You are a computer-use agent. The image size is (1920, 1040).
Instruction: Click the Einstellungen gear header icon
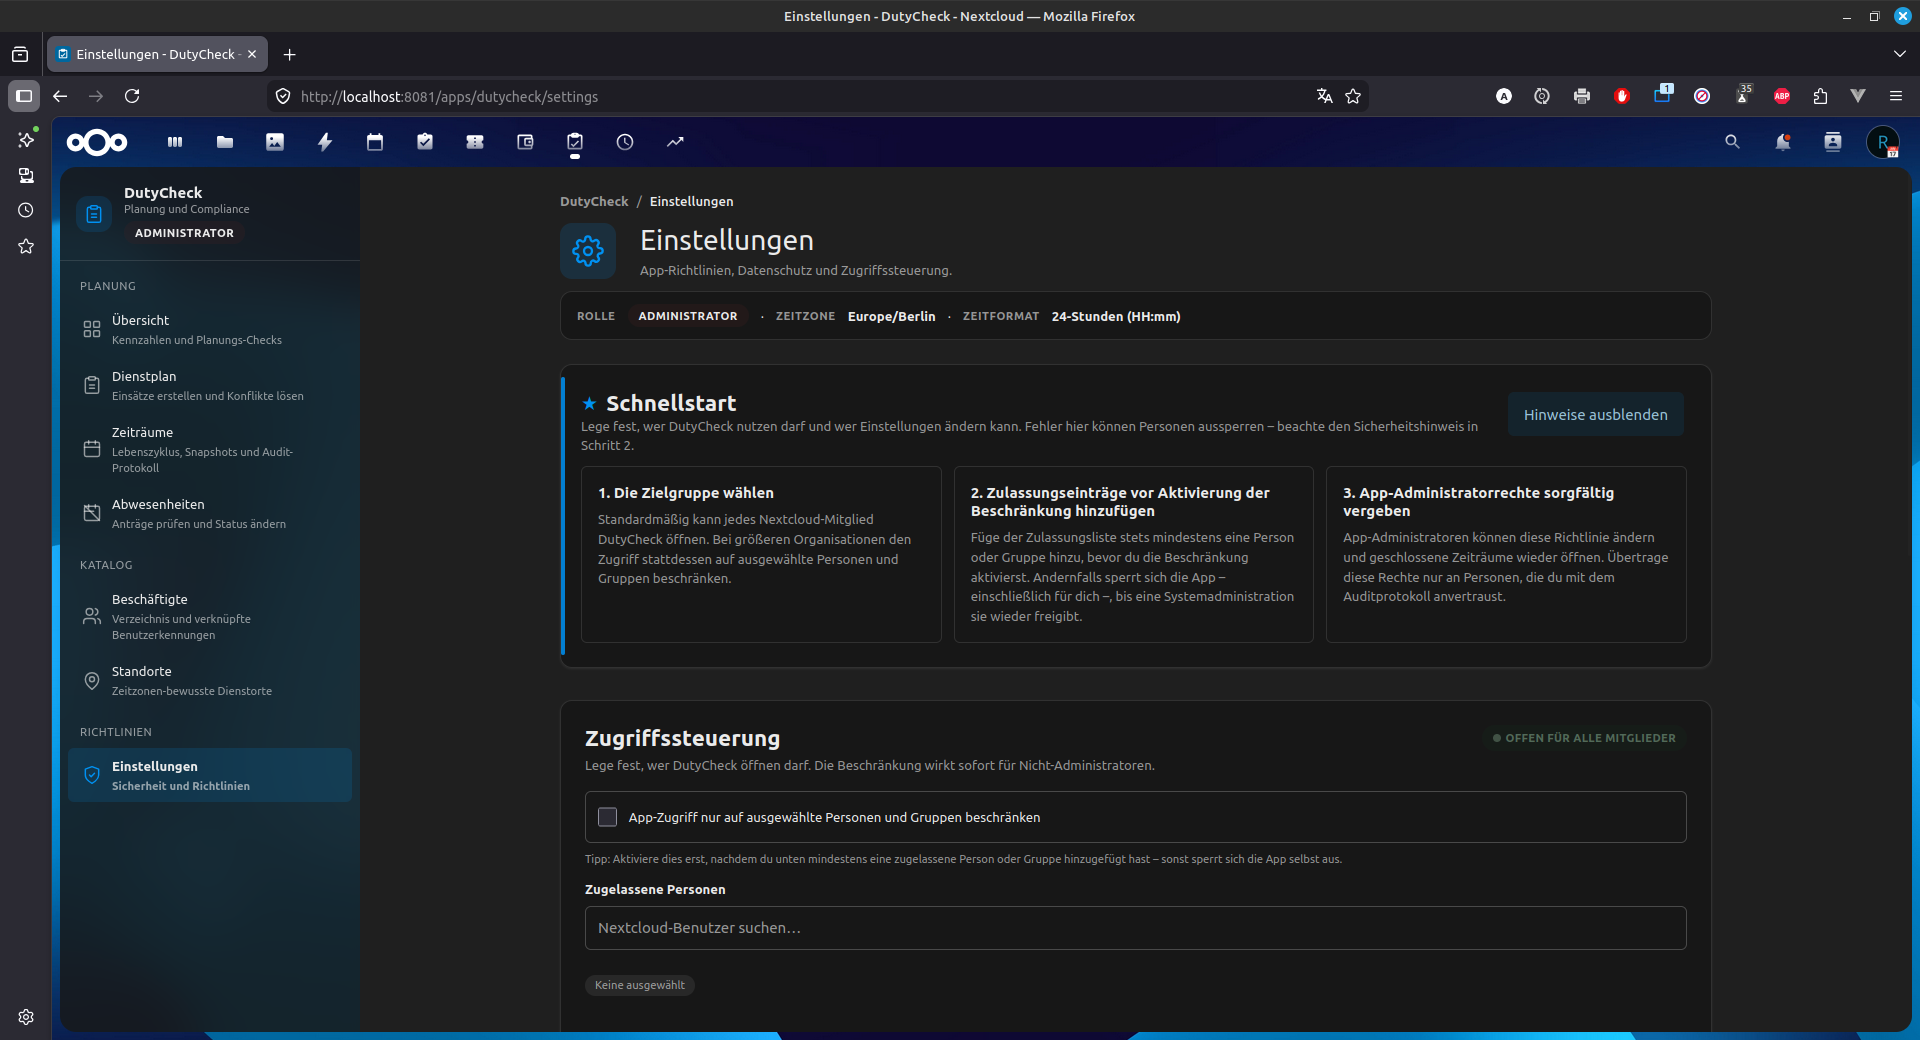[588, 251]
